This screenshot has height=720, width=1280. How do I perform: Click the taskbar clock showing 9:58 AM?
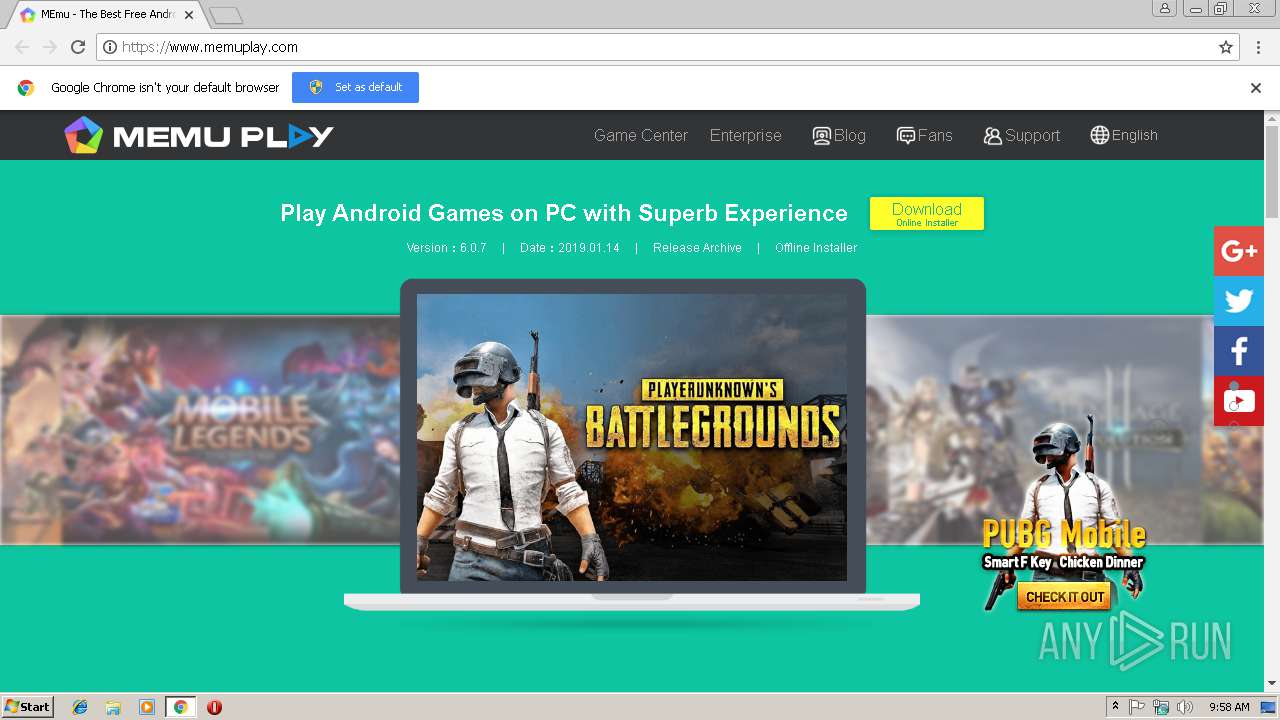[x=1229, y=707]
